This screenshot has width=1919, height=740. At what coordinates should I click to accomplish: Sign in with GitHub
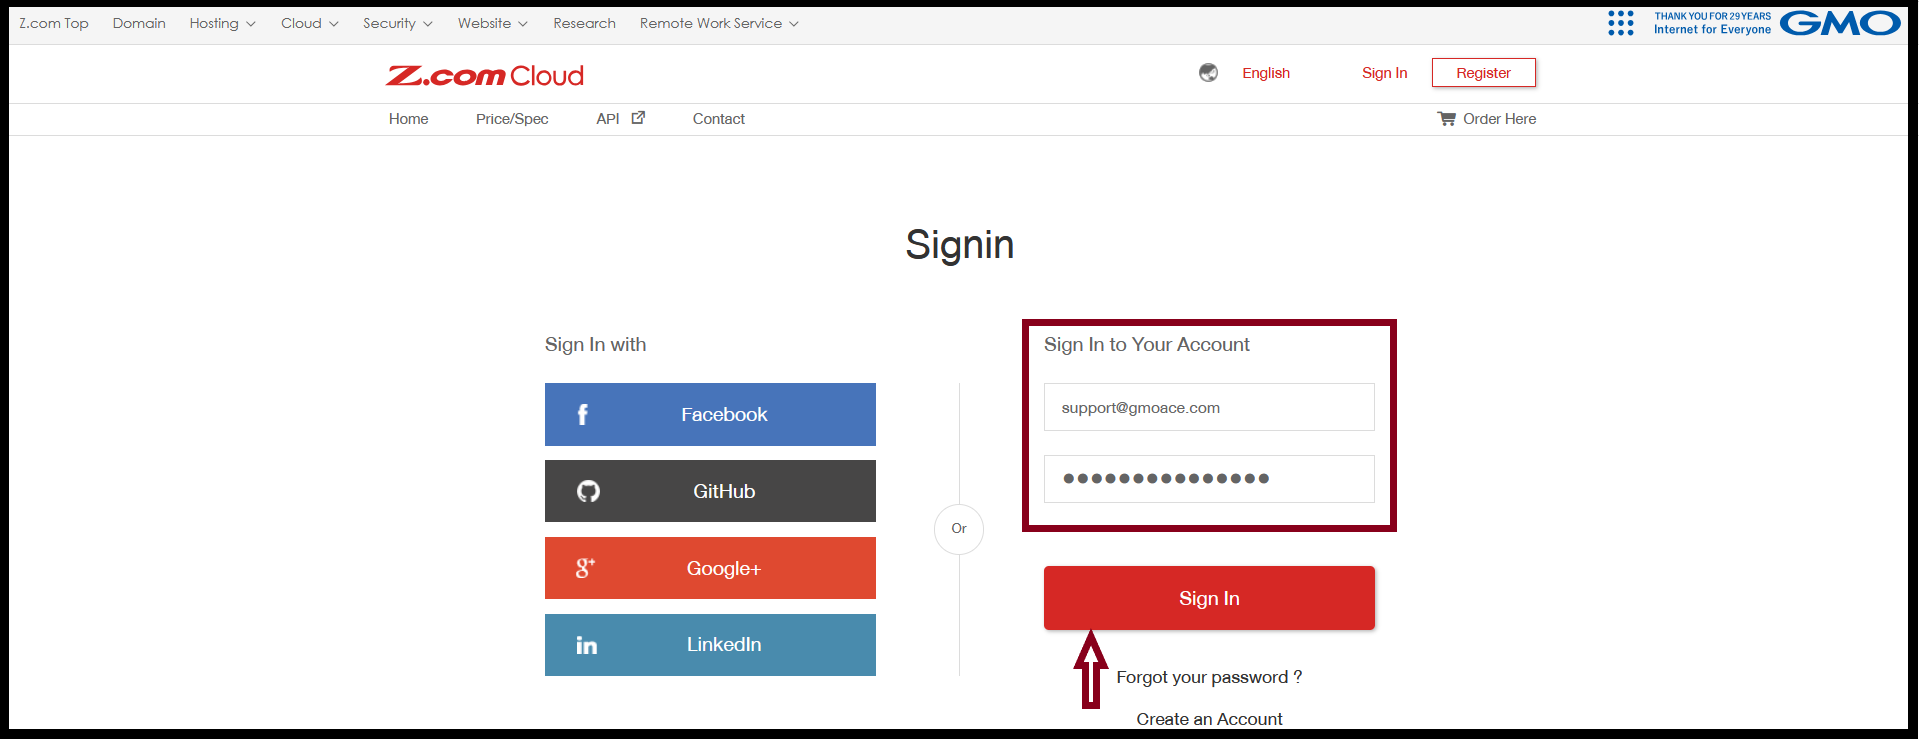[x=710, y=491]
